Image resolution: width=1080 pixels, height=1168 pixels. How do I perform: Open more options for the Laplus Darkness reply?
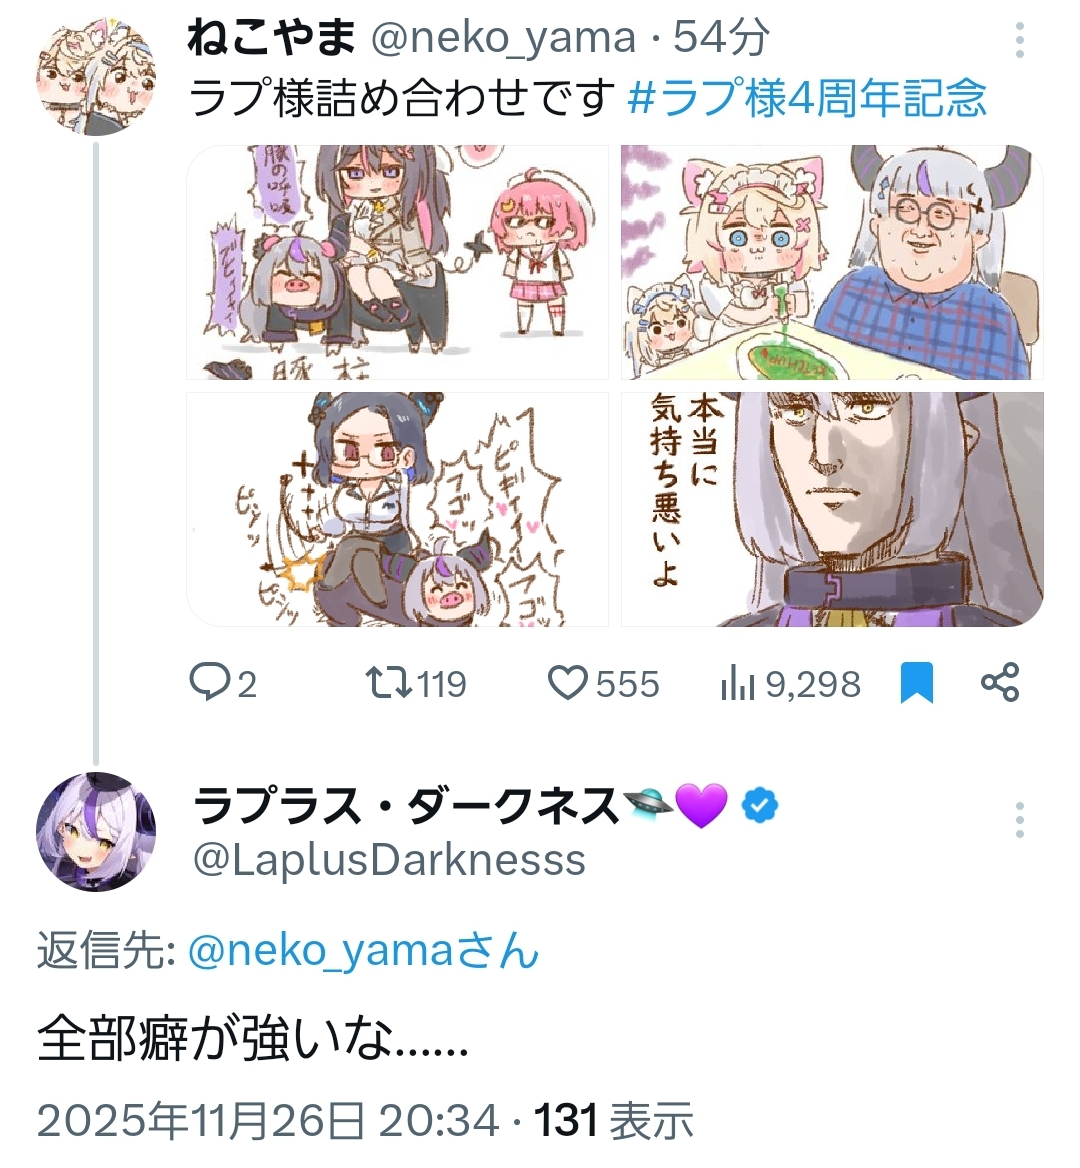click(x=1020, y=819)
